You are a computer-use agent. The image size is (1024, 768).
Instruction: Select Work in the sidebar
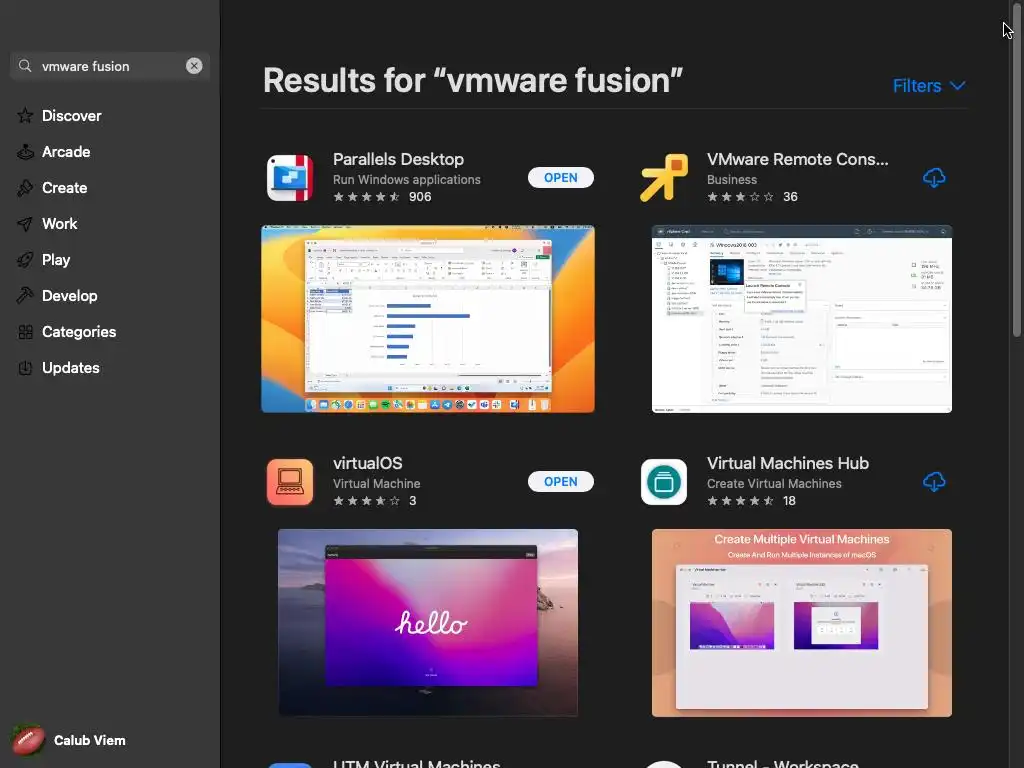click(x=59, y=223)
